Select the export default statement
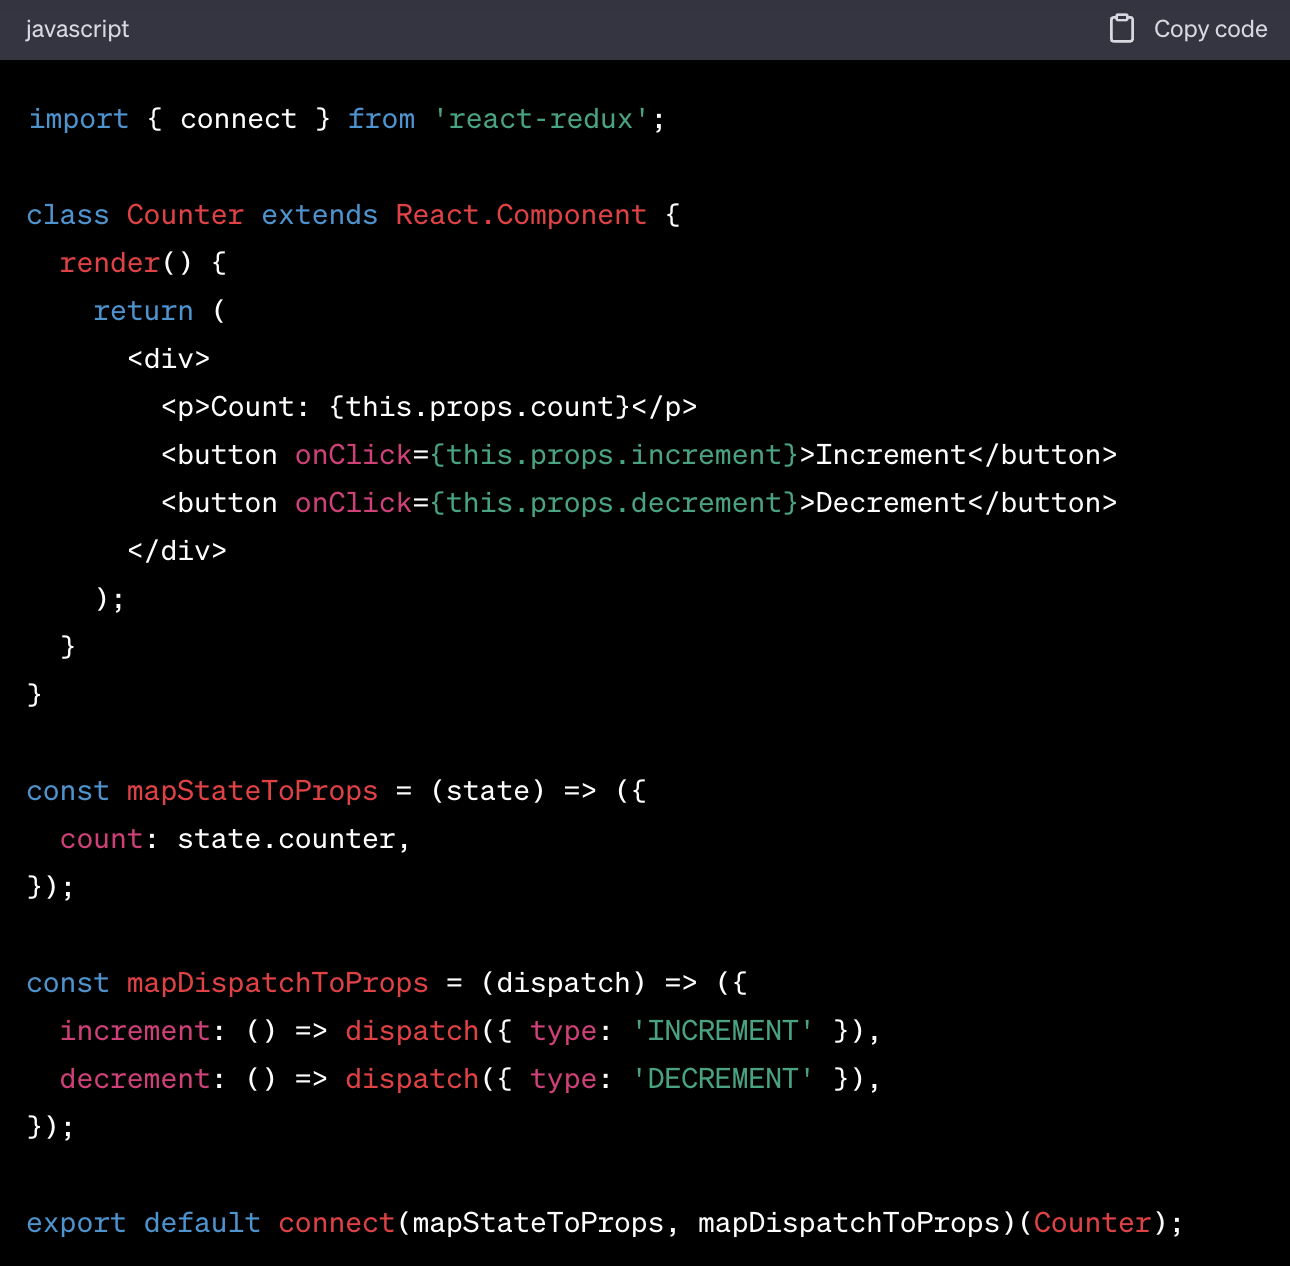Viewport: 1290px width, 1266px height. pyautogui.click(x=143, y=1222)
